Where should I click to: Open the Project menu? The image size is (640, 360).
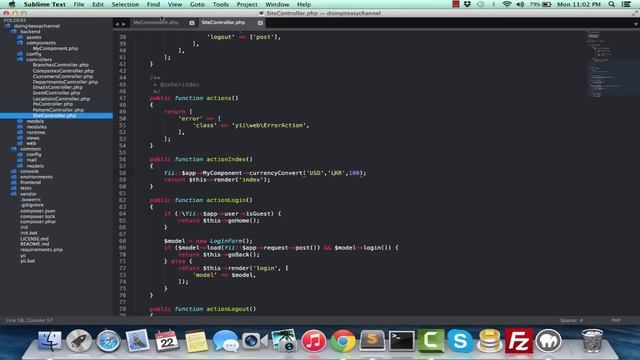[x=247, y=4]
